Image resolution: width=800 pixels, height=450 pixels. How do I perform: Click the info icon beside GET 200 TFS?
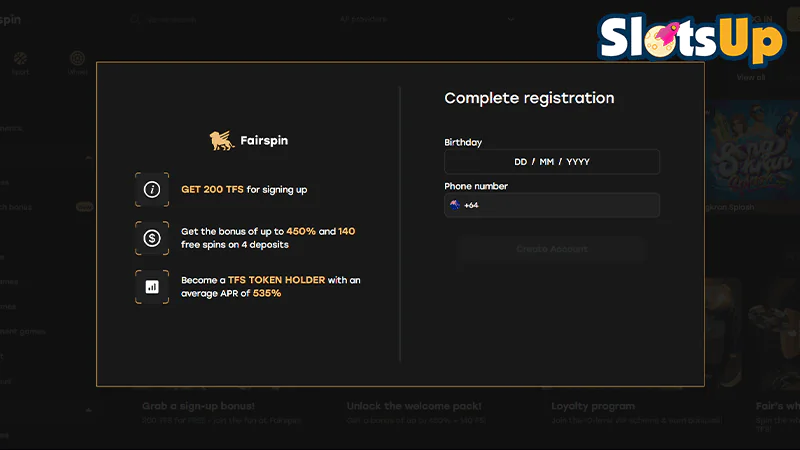[x=152, y=189]
